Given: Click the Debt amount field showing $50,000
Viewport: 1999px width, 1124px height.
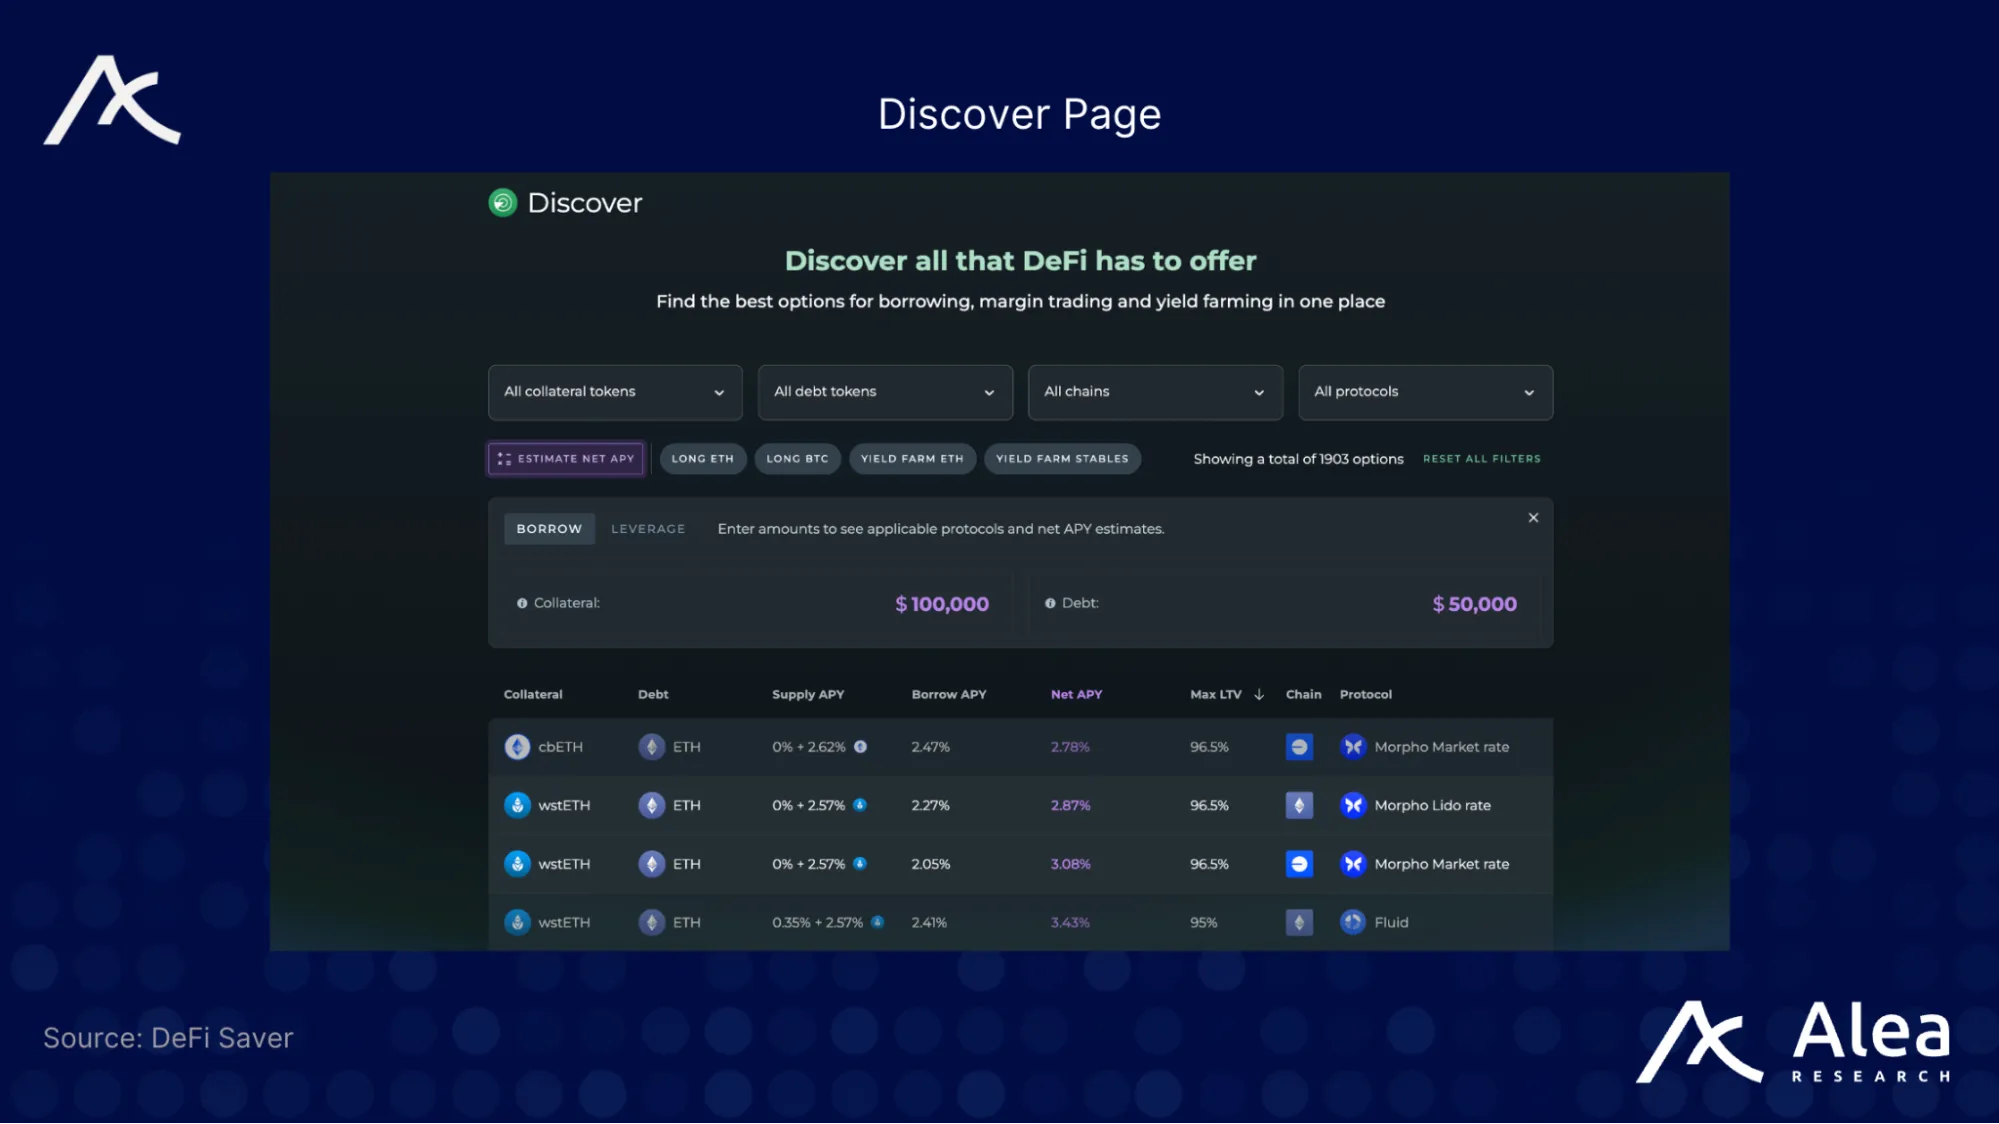Looking at the screenshot, I should tap(1474, 603).
